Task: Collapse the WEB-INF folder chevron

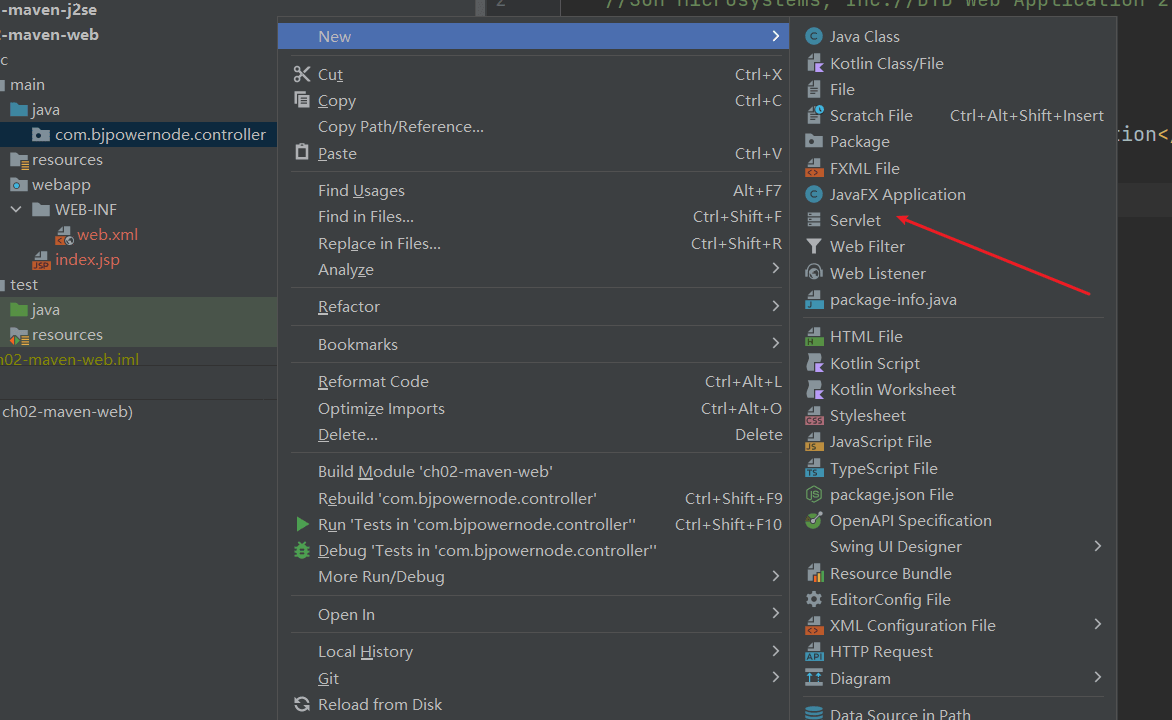Action: pos(16,209)
